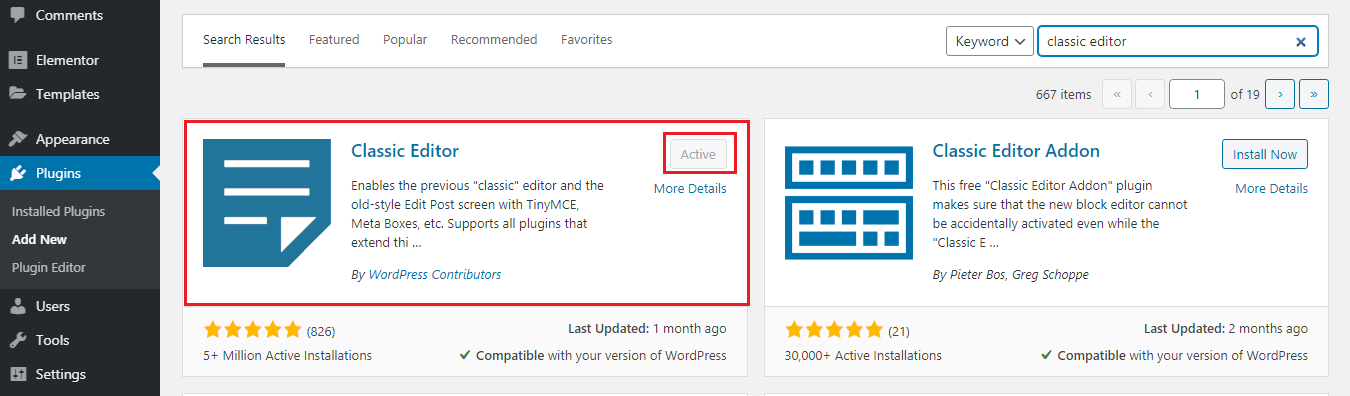The width and height of the screenshot is (1350, 396).
Task: Open the Keyword search type dropdown
Action: tap(989, 41)
